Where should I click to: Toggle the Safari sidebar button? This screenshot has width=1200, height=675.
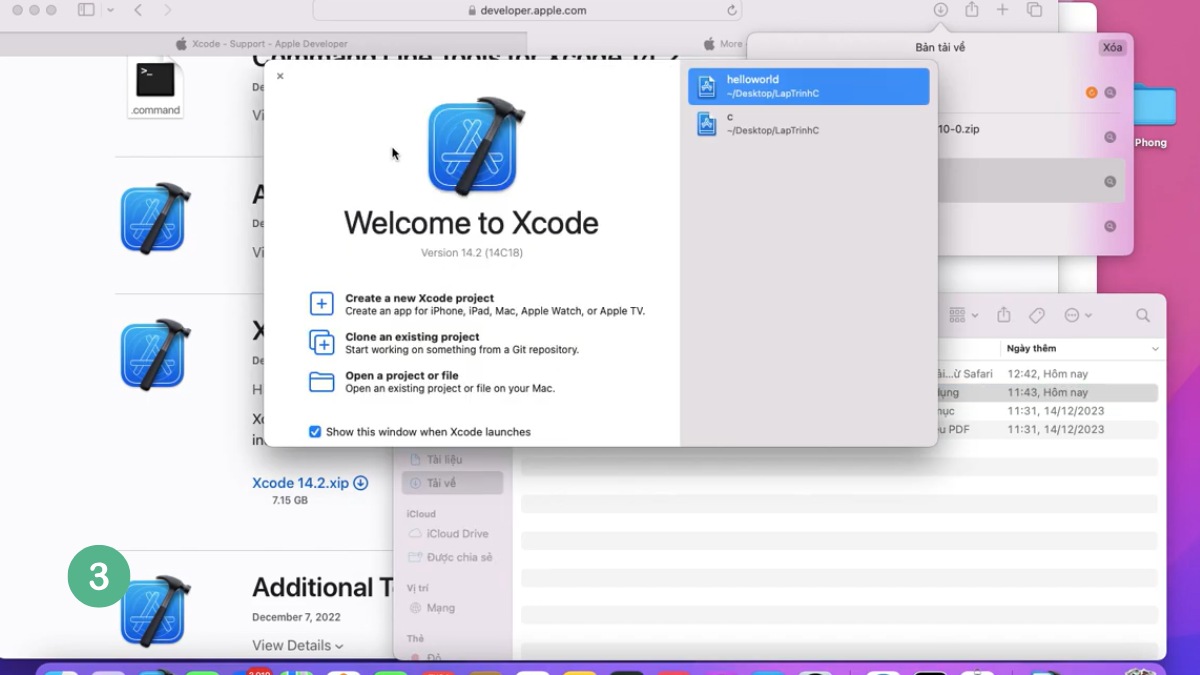86,10
